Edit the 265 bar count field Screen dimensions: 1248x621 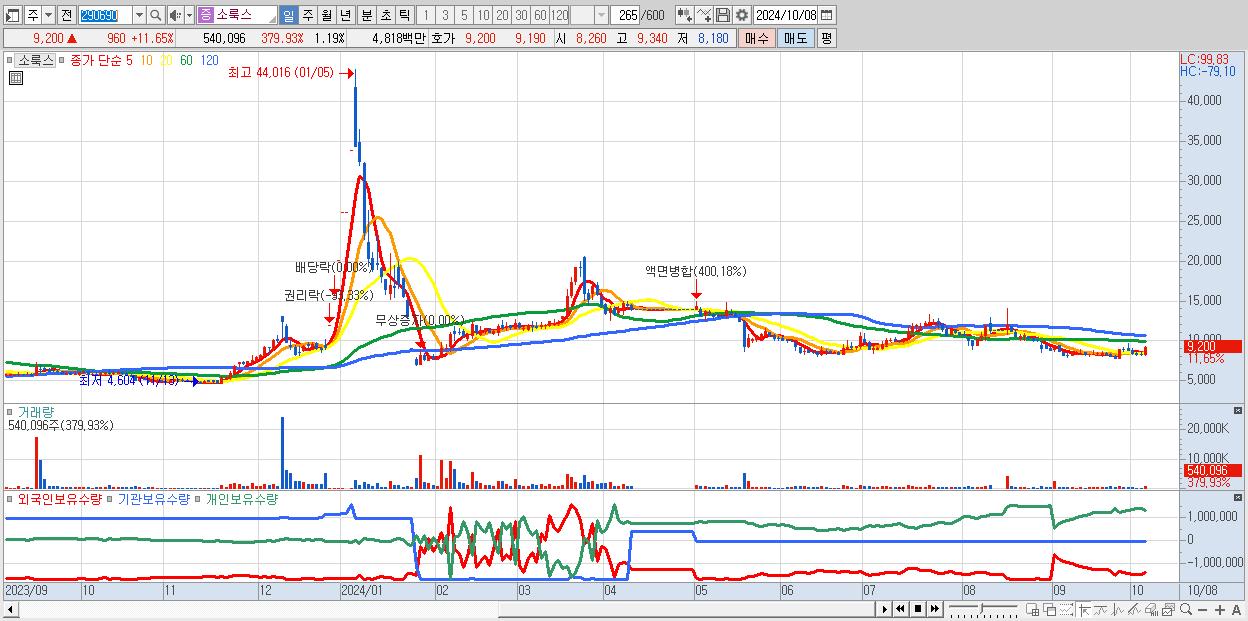tap(626, 15)
